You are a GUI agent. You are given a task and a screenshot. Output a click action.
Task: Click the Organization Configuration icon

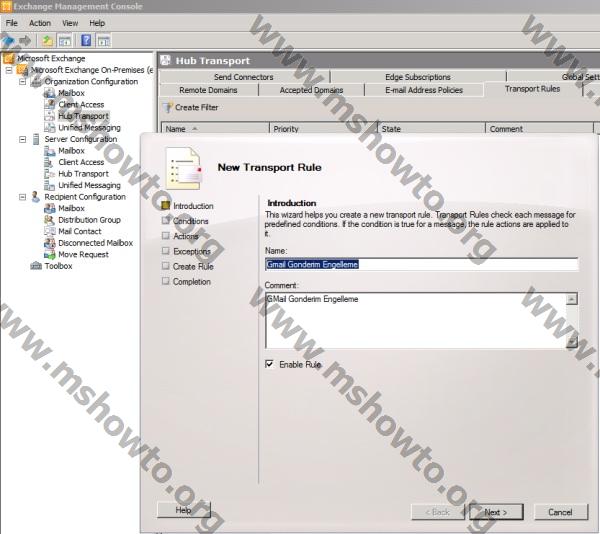pos(36,81)
